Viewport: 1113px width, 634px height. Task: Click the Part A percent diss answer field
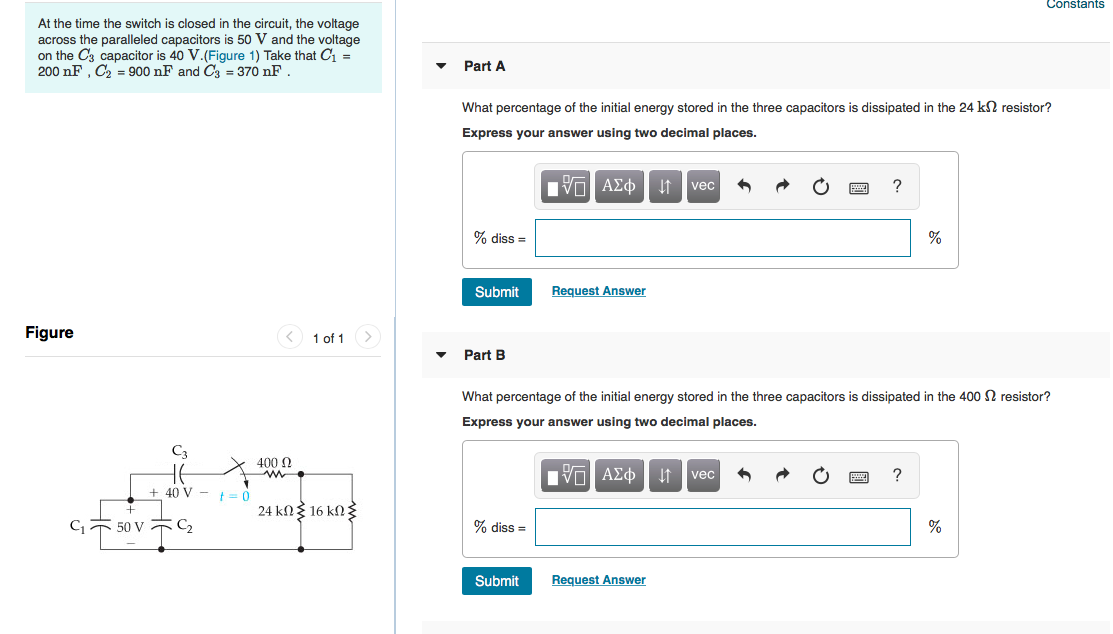coord(722,237)
